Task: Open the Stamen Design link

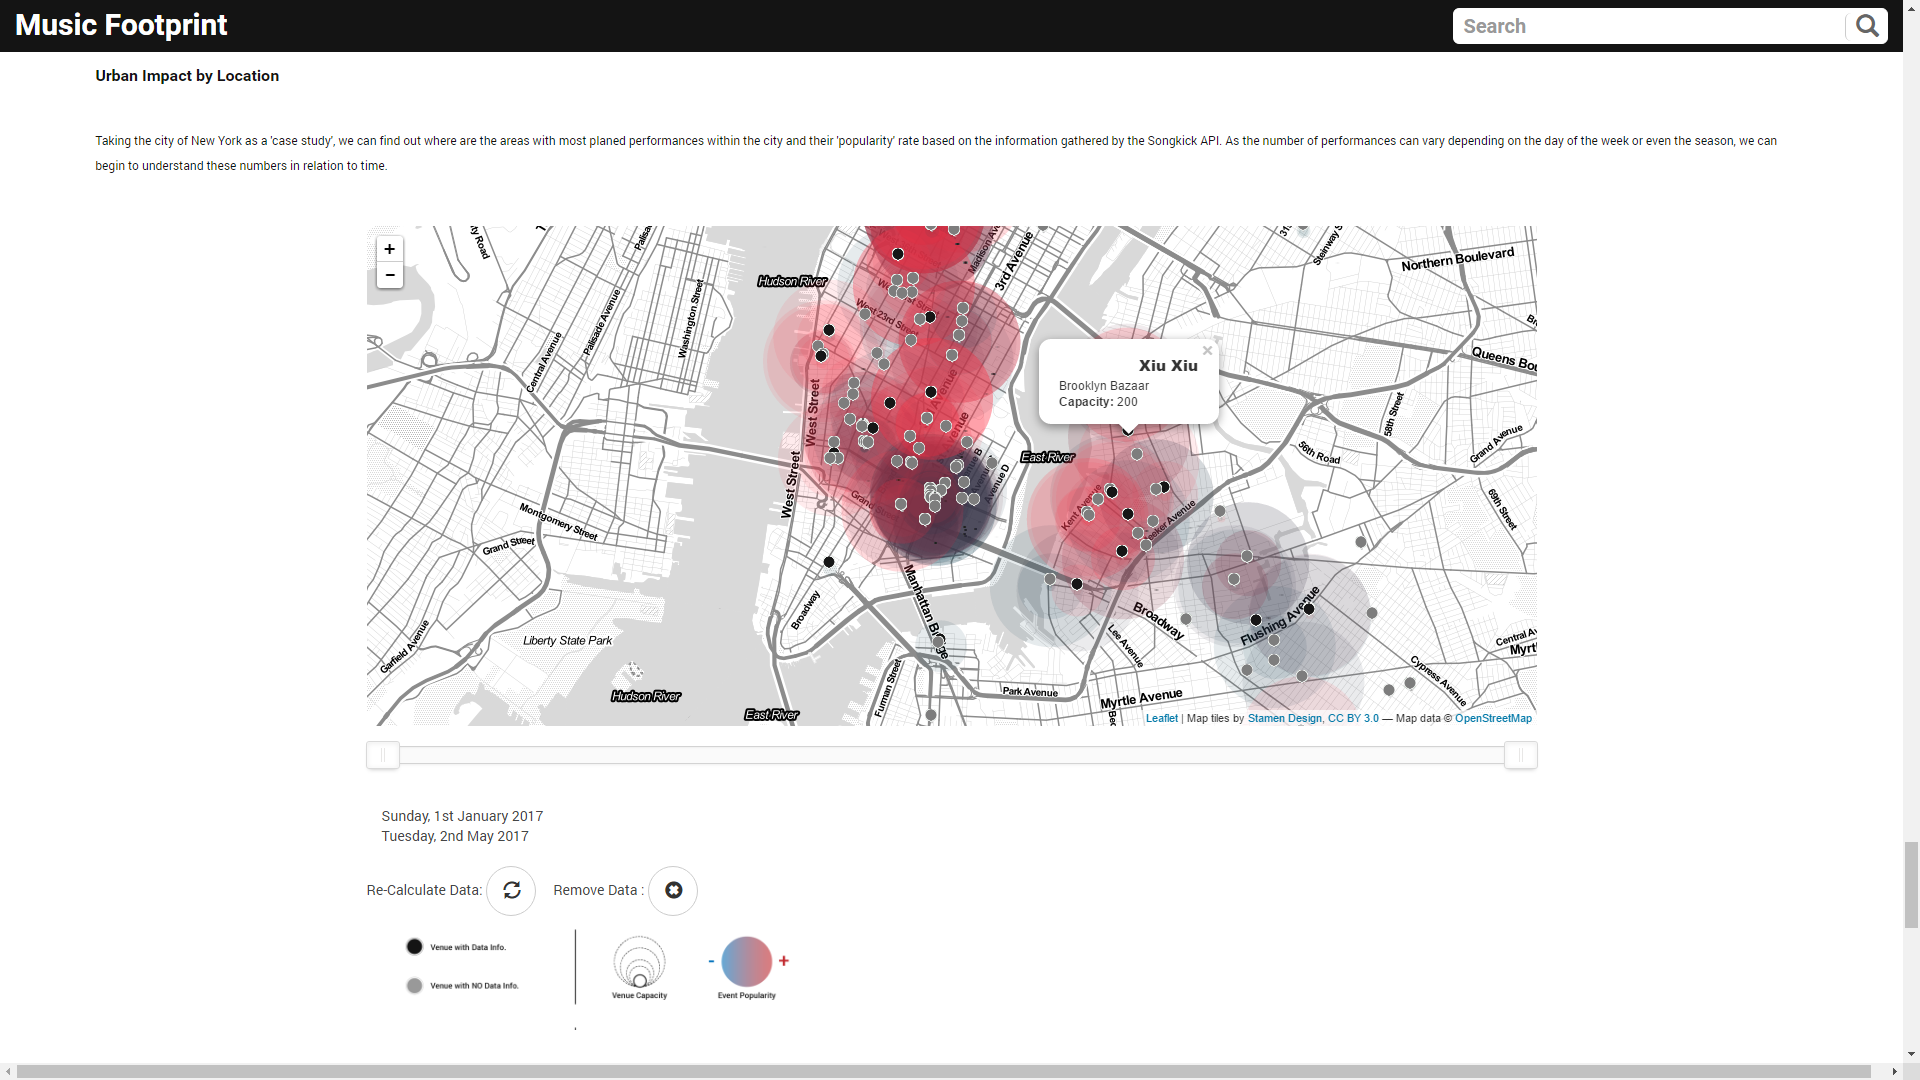Action: 1285,718
